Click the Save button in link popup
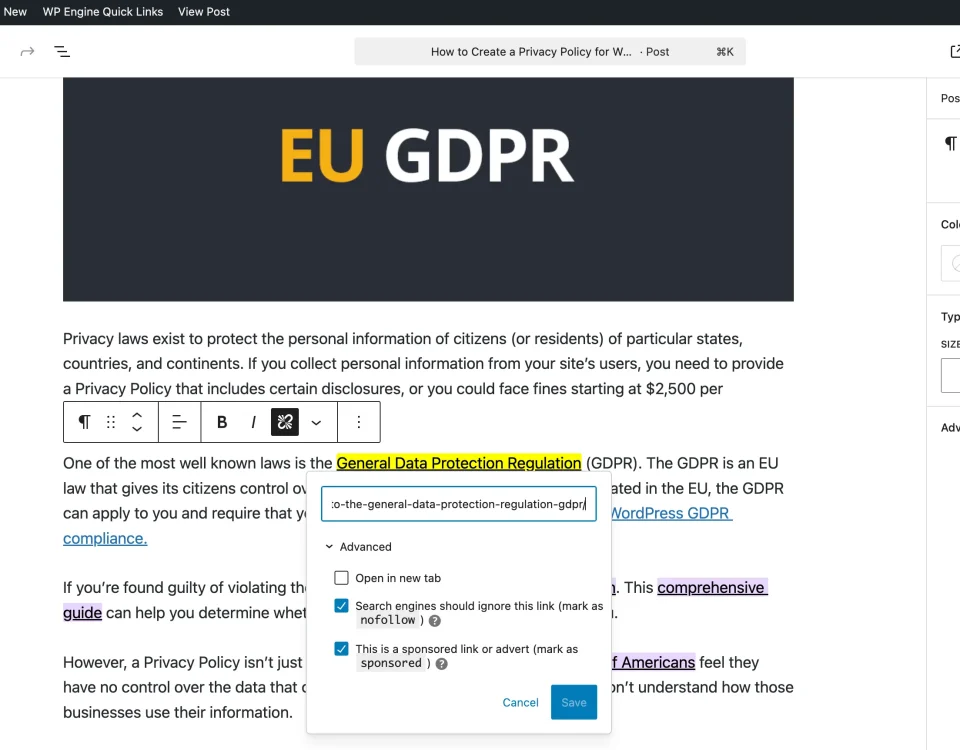960x750 pixels. (x=573, y=702)
